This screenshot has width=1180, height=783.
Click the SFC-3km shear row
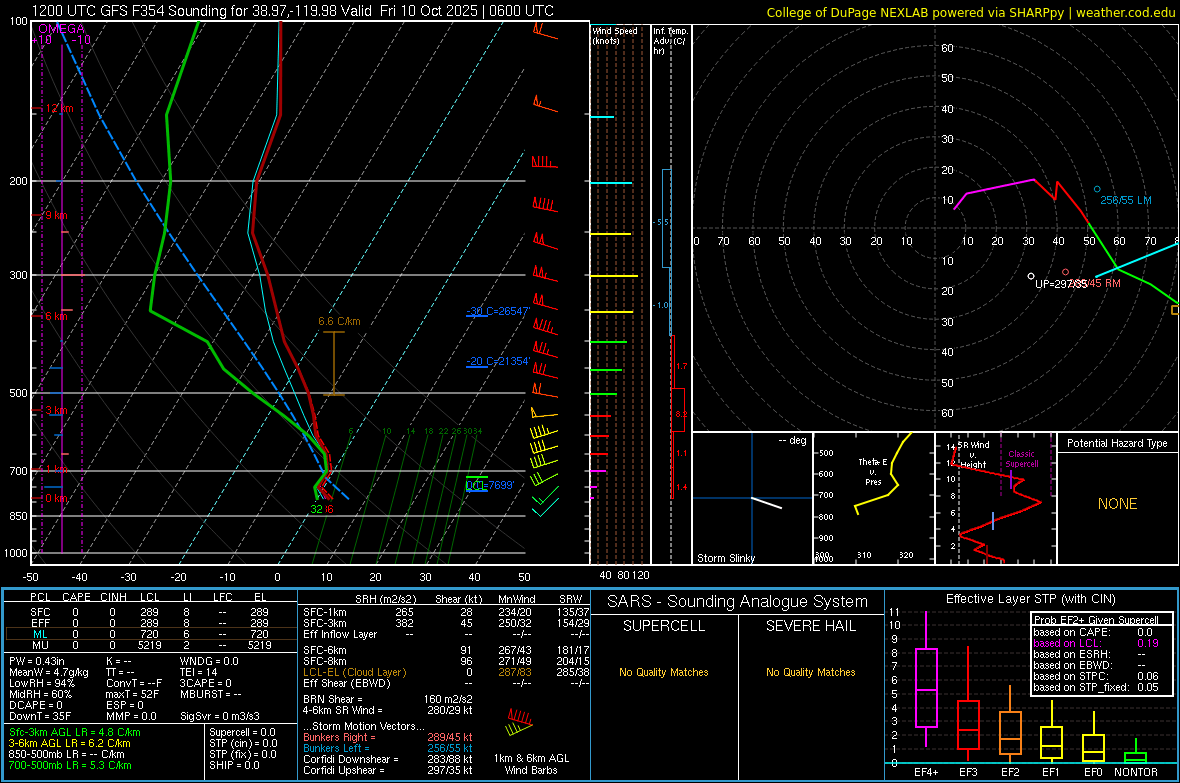446,623
